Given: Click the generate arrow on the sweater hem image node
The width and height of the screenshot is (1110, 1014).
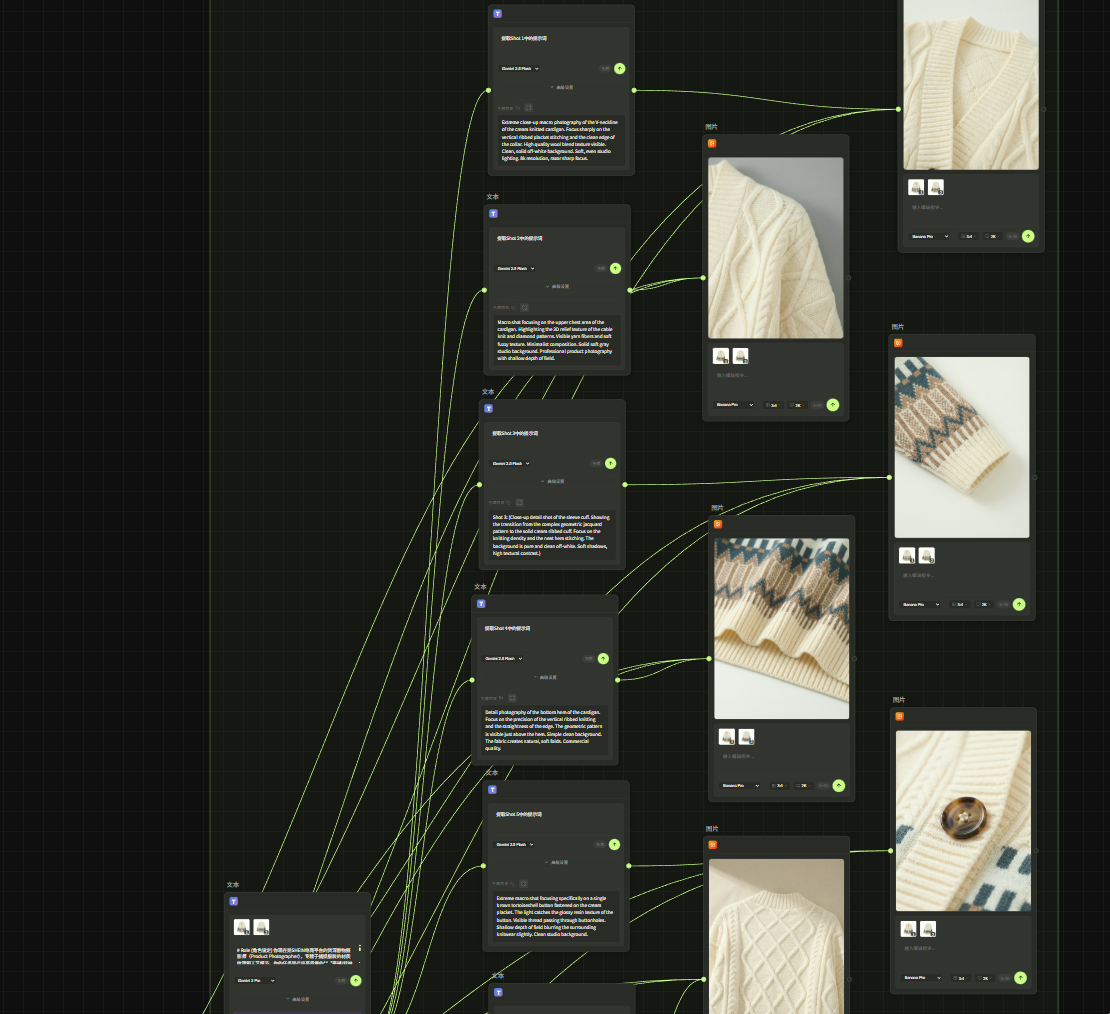Looking at the screenshot, I should (838, 786).
